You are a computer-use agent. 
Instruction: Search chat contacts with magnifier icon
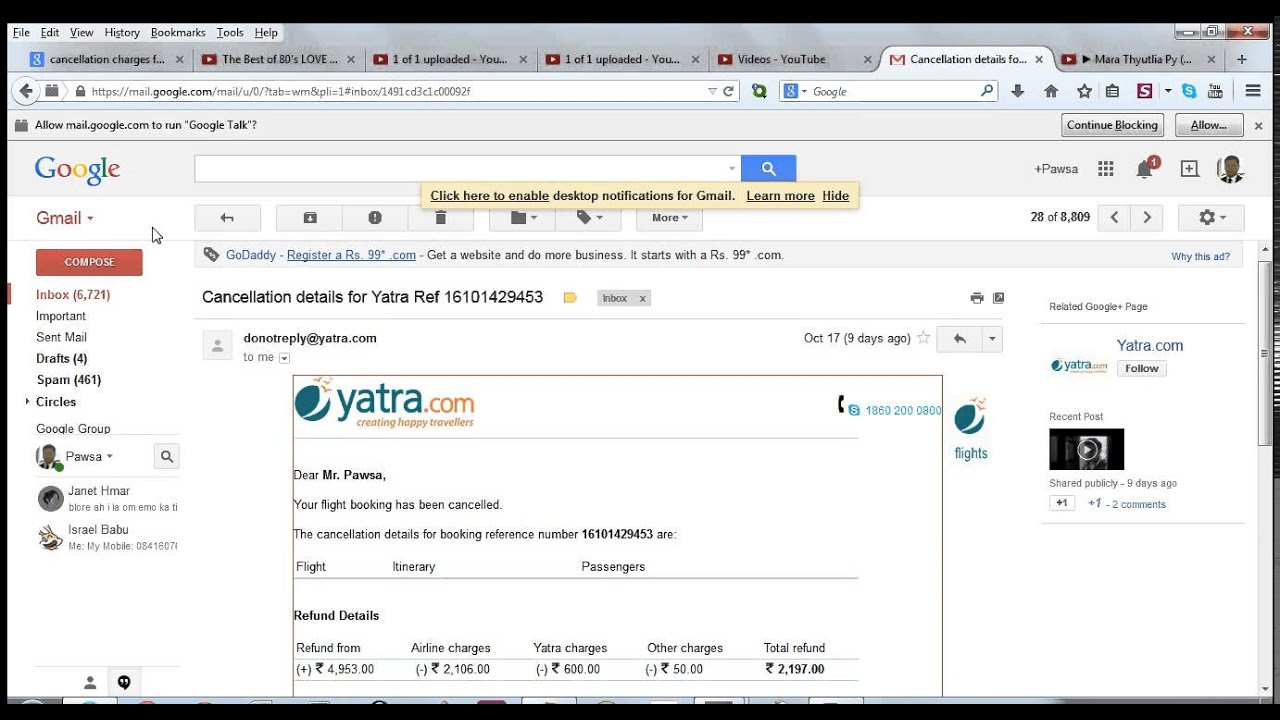(167, 457)
